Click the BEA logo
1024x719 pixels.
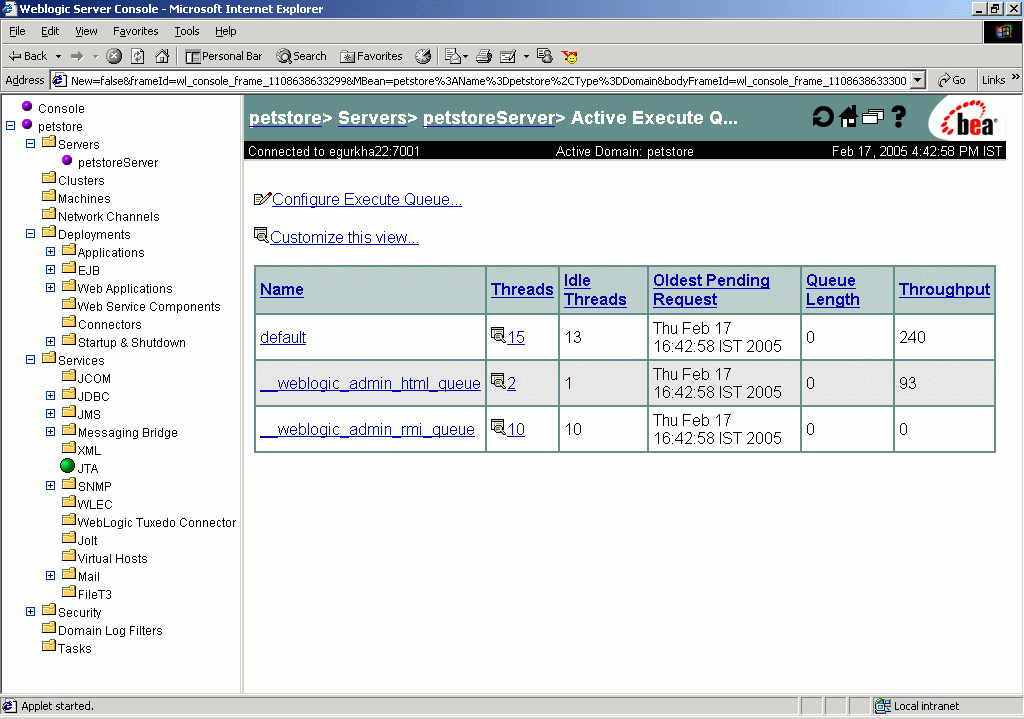[968, 120]
